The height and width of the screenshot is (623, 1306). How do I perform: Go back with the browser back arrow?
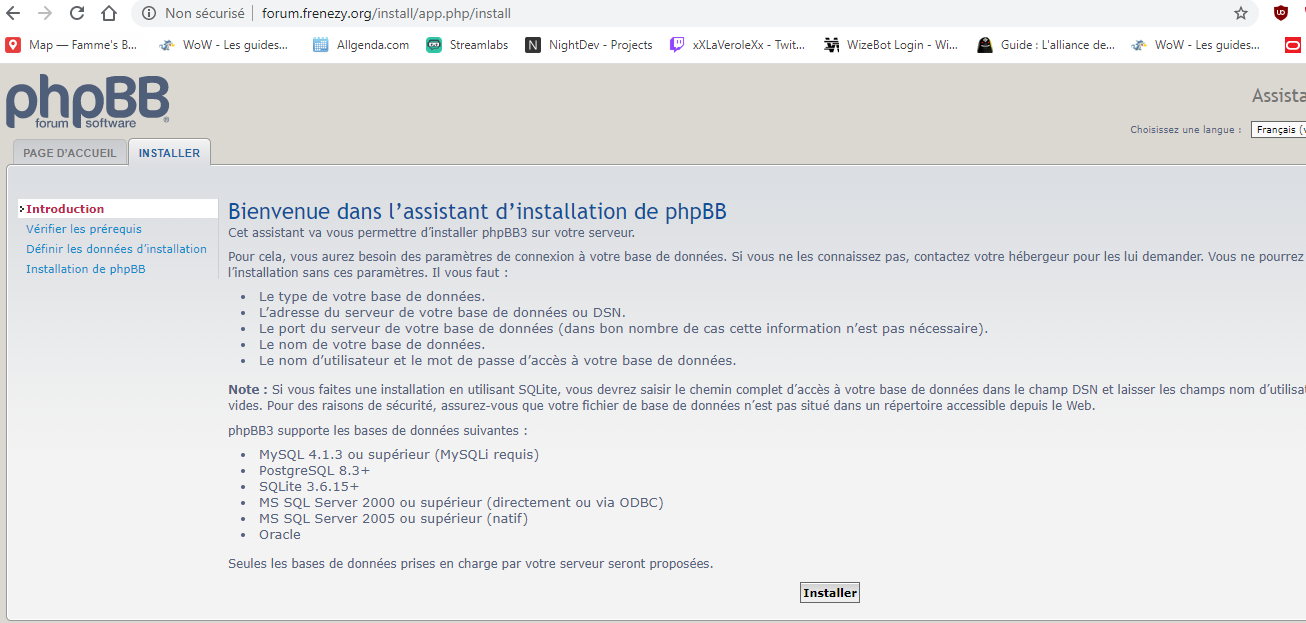[13, 13]
